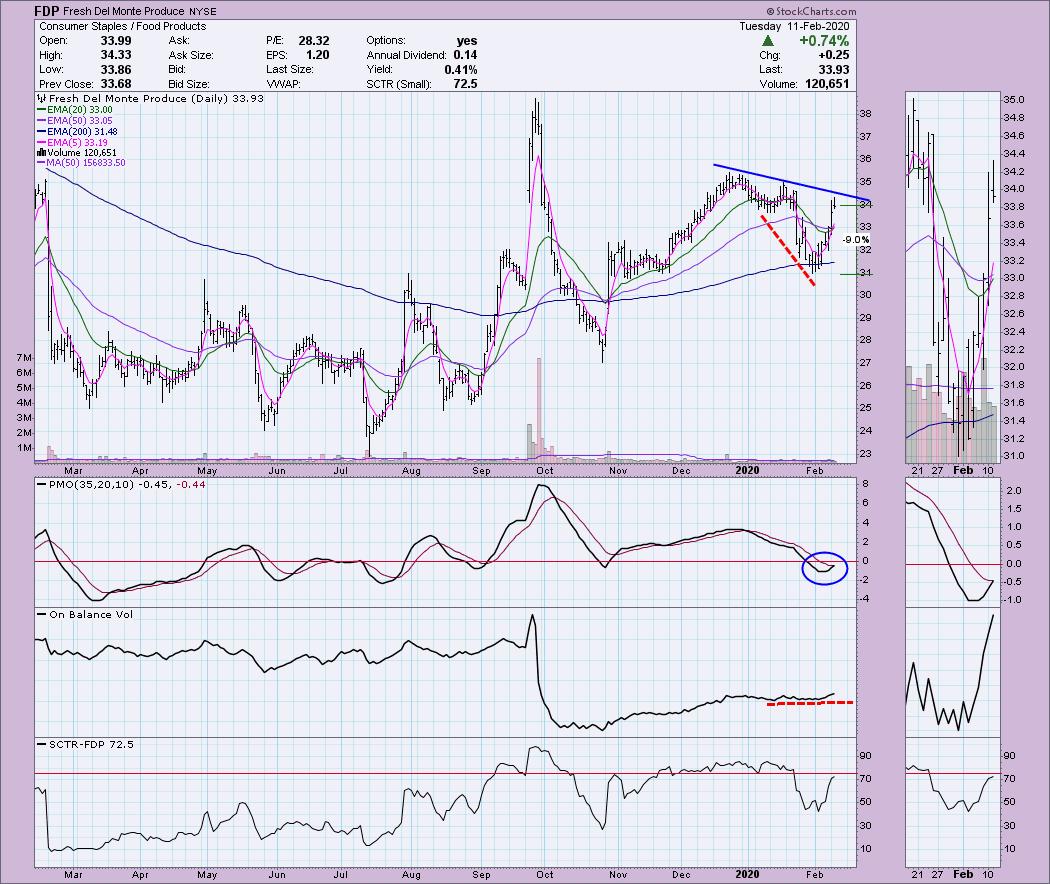
Task: Click the date Tuesday 11-Feb-2020
Action: coord(794,26)
